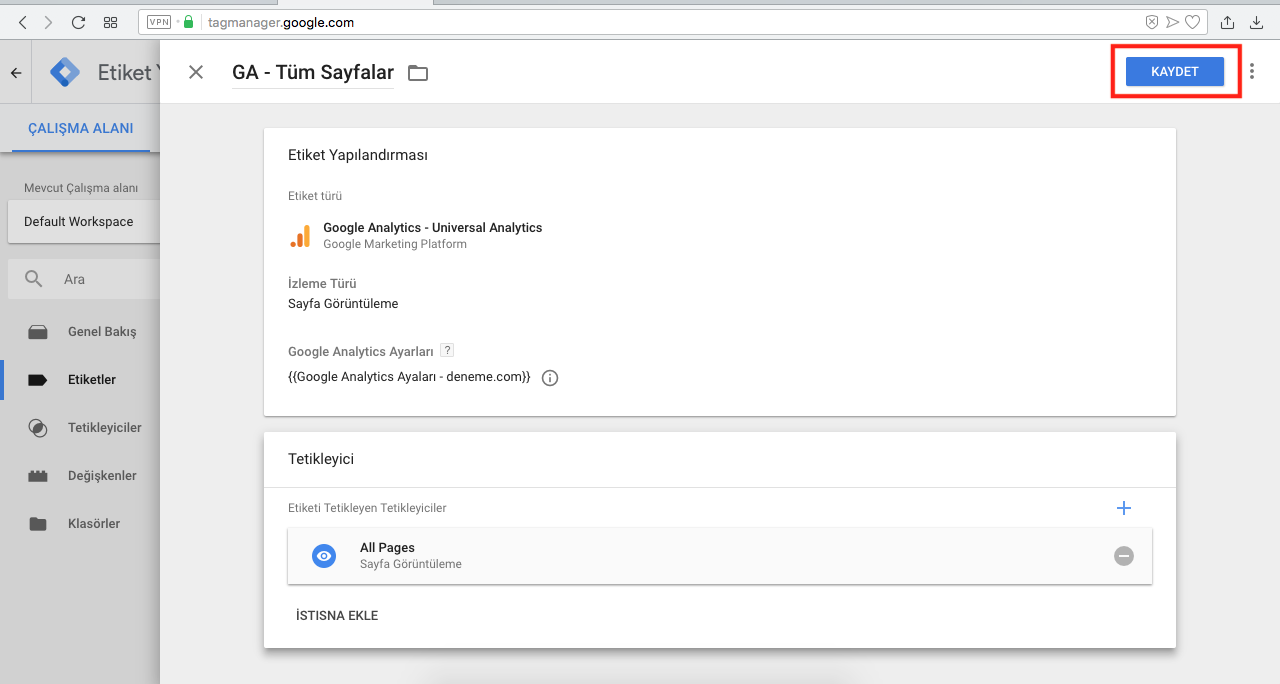Viewport: 1280px width, 684px height.
Task: Click the Klasörler folder icon
Action: click(38, 524)
